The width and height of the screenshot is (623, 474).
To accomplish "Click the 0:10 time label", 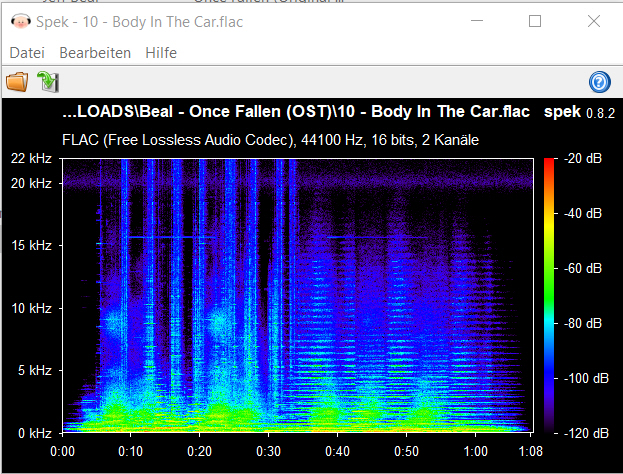I will 130,451.
